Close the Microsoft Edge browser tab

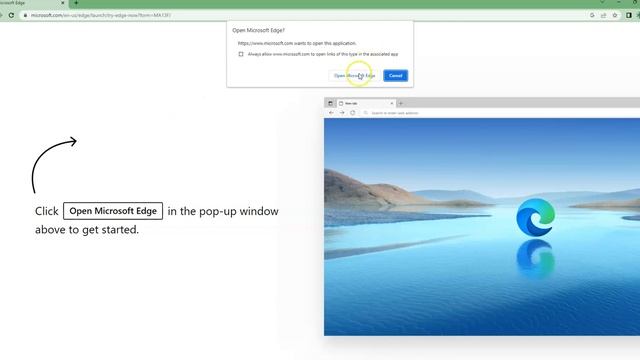pos(63,3)
